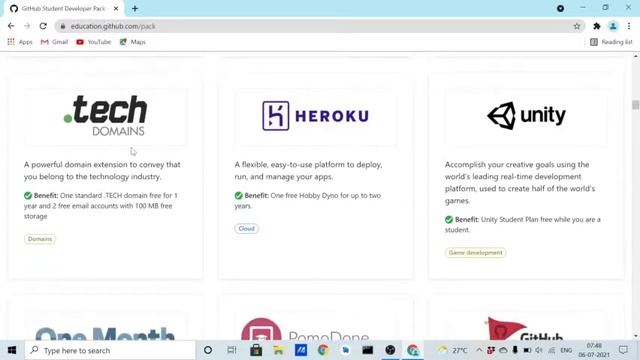Open a new browser tab
Image resolution: width=640 pixels, height=360 pixels.
135,8
